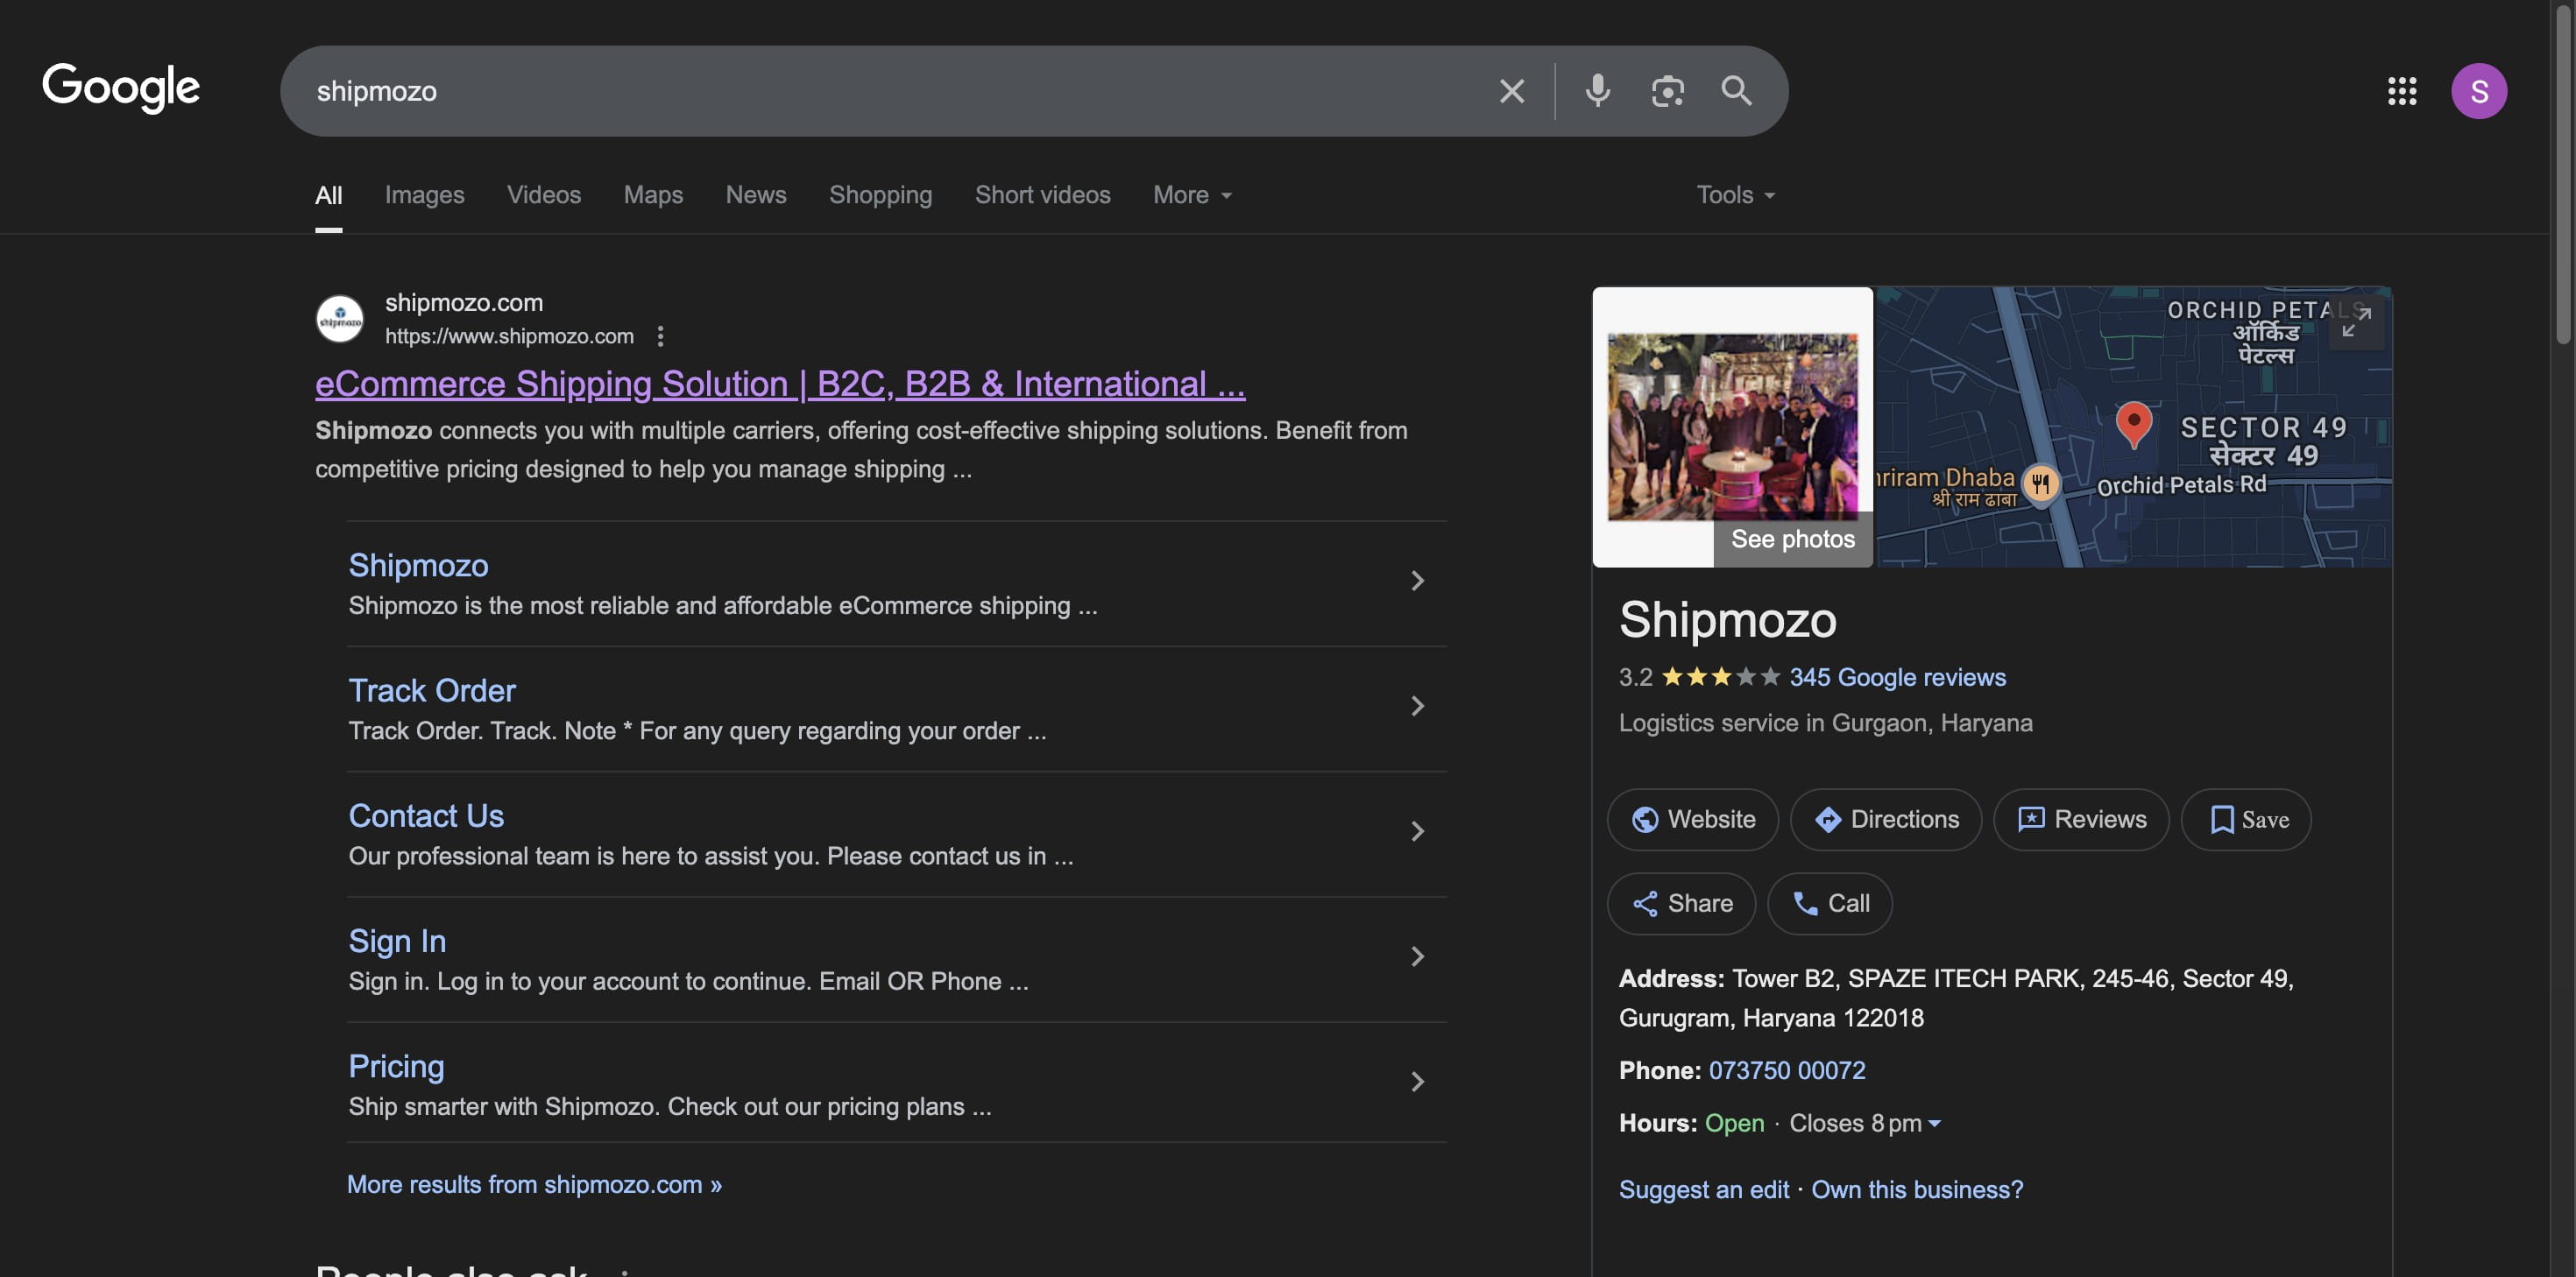Expand the More search filters dropdown

(x=1191, y=194)
